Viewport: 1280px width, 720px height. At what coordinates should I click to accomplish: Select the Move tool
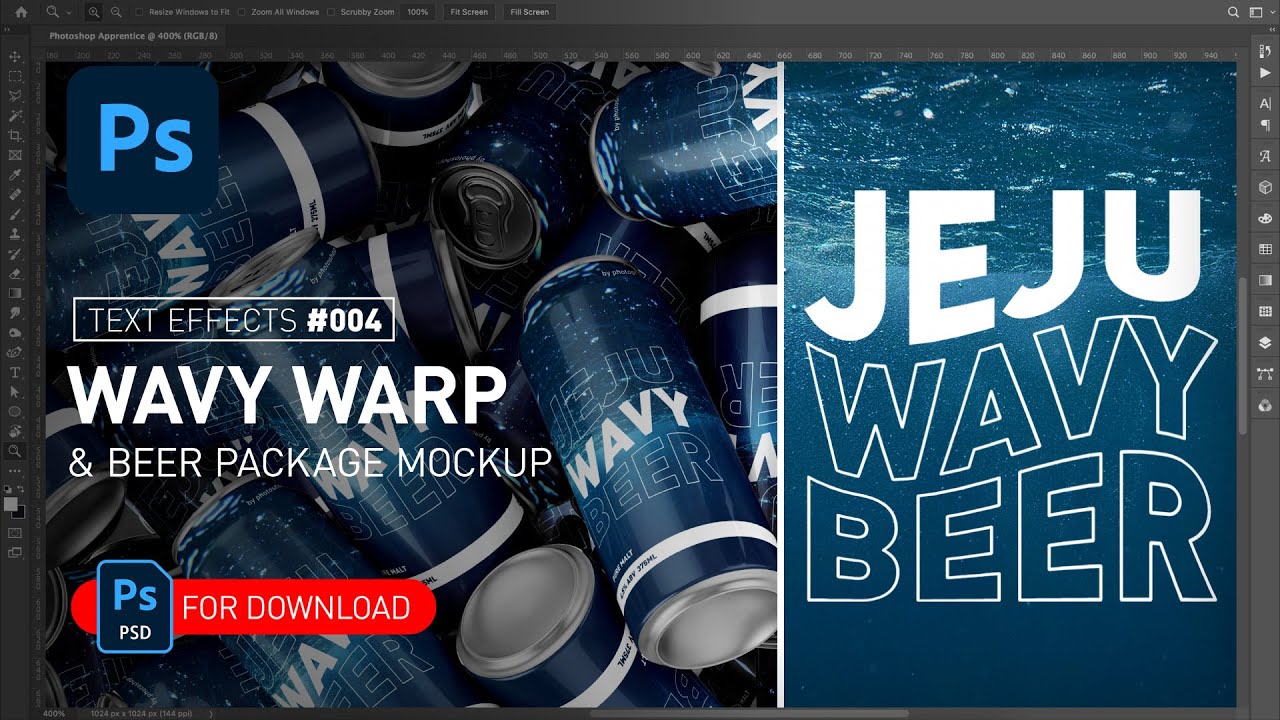(15, 56)
